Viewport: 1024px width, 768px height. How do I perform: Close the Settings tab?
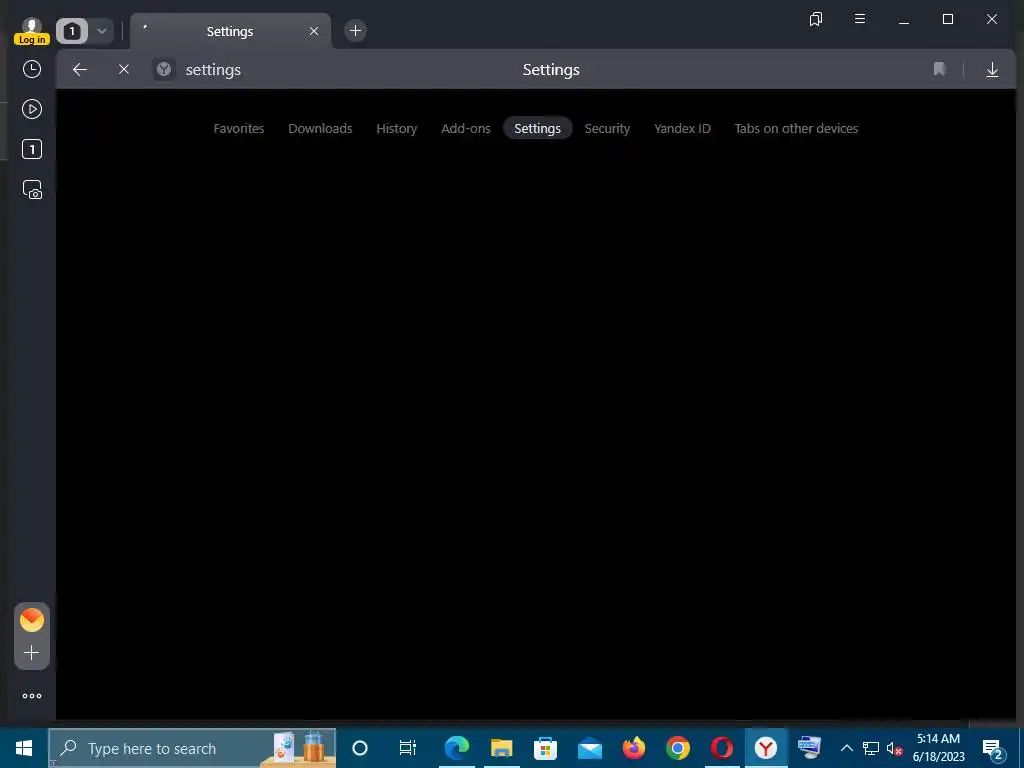pos(314,31)
